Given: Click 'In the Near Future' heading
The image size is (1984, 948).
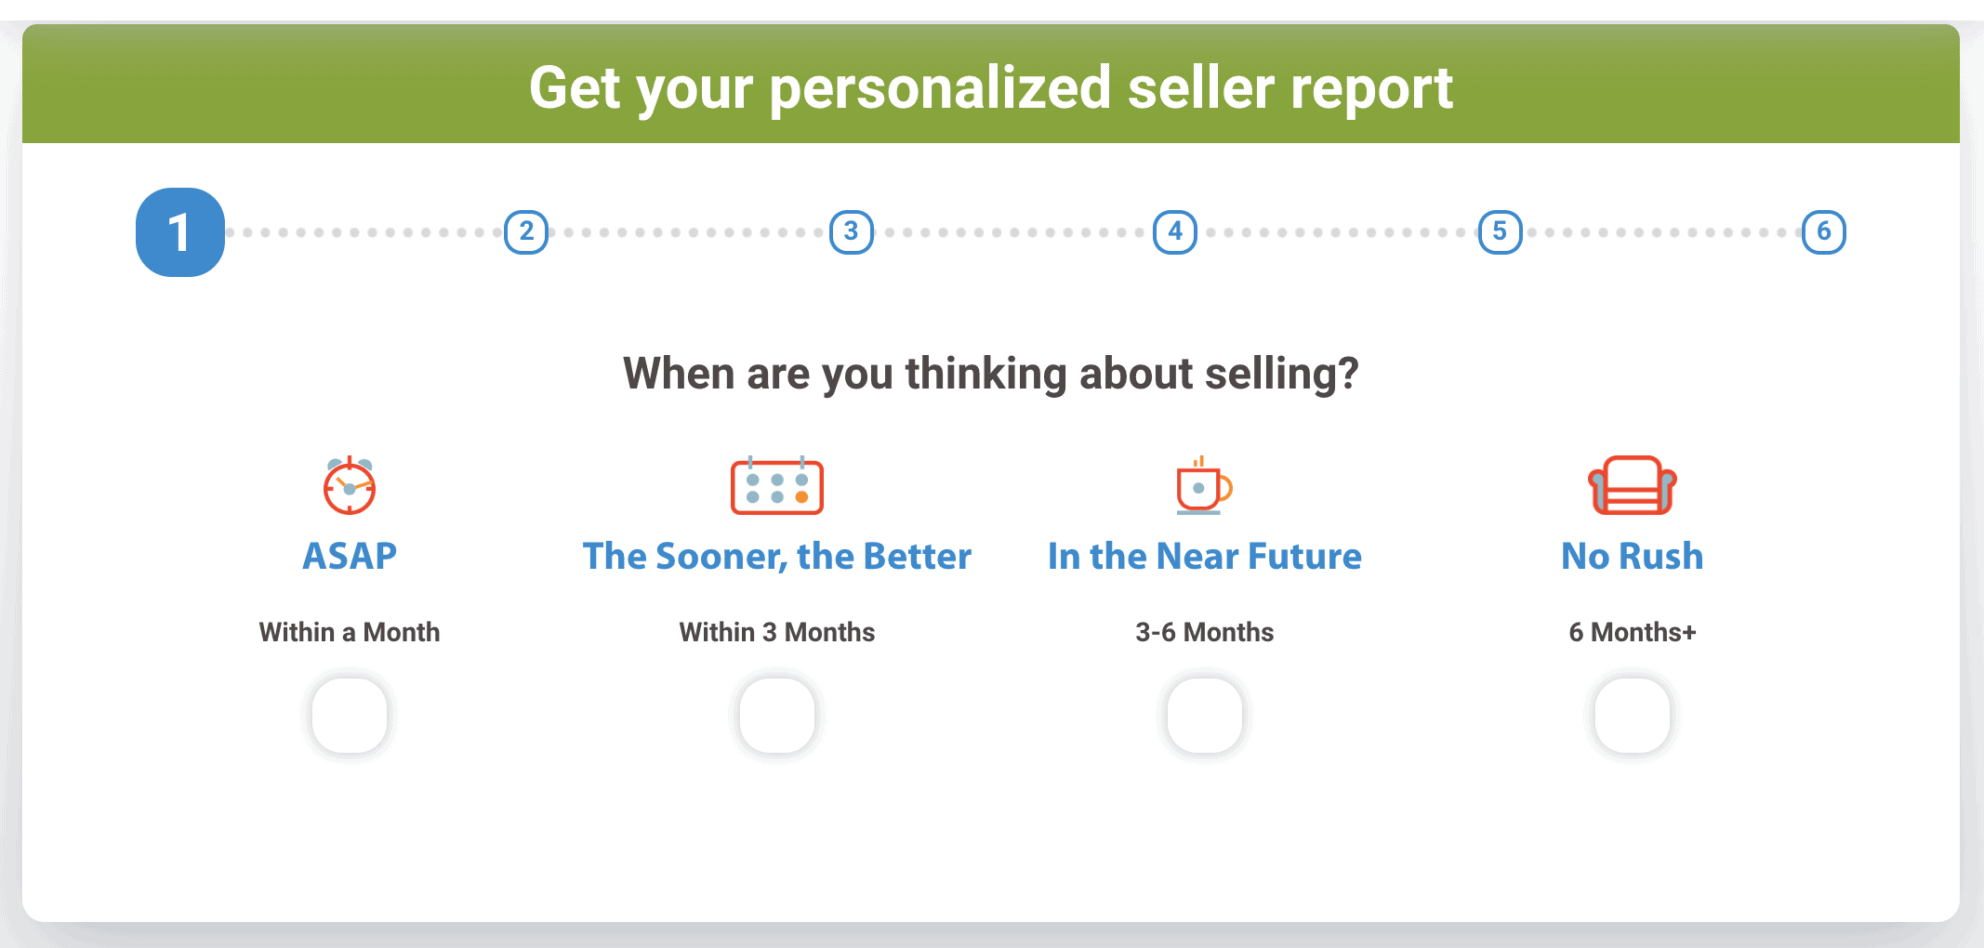Looking at the screenshot, I should tap(1204, 556).
